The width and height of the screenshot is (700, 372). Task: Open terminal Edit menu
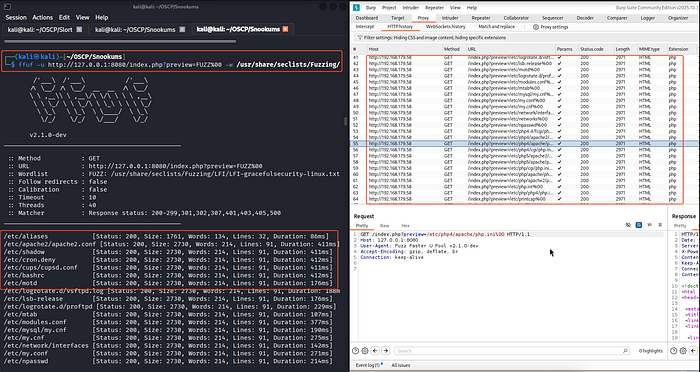pyautogui.click(x=64, y=17)
